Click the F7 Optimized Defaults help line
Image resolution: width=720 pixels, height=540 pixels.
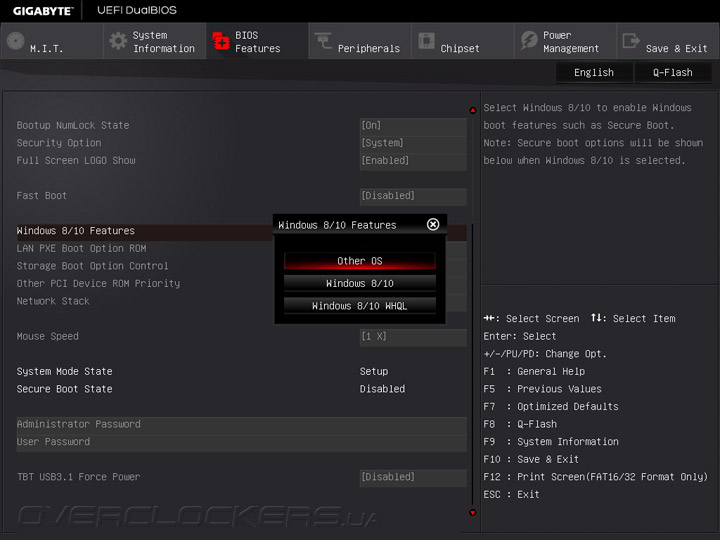[551, 407]
